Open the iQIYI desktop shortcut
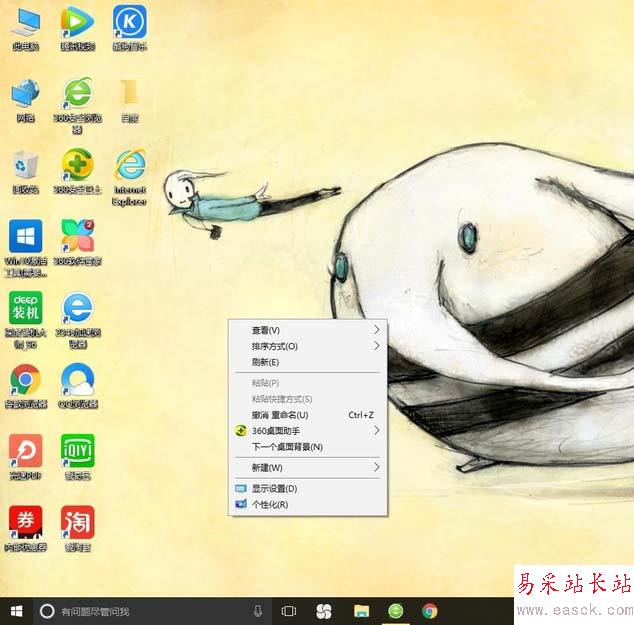Viewport: 634px width, 625px height. [x=77, y=452]
